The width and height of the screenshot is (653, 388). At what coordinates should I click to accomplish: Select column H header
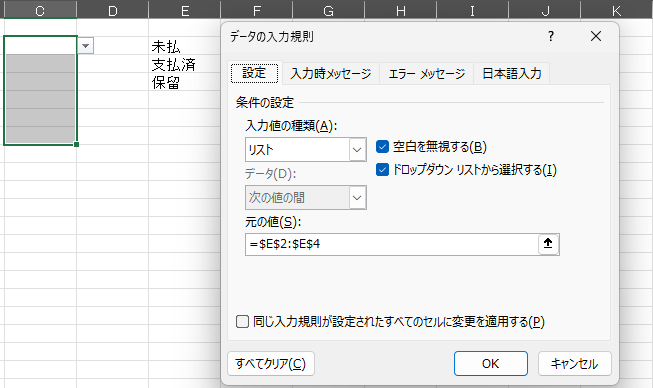401,10
